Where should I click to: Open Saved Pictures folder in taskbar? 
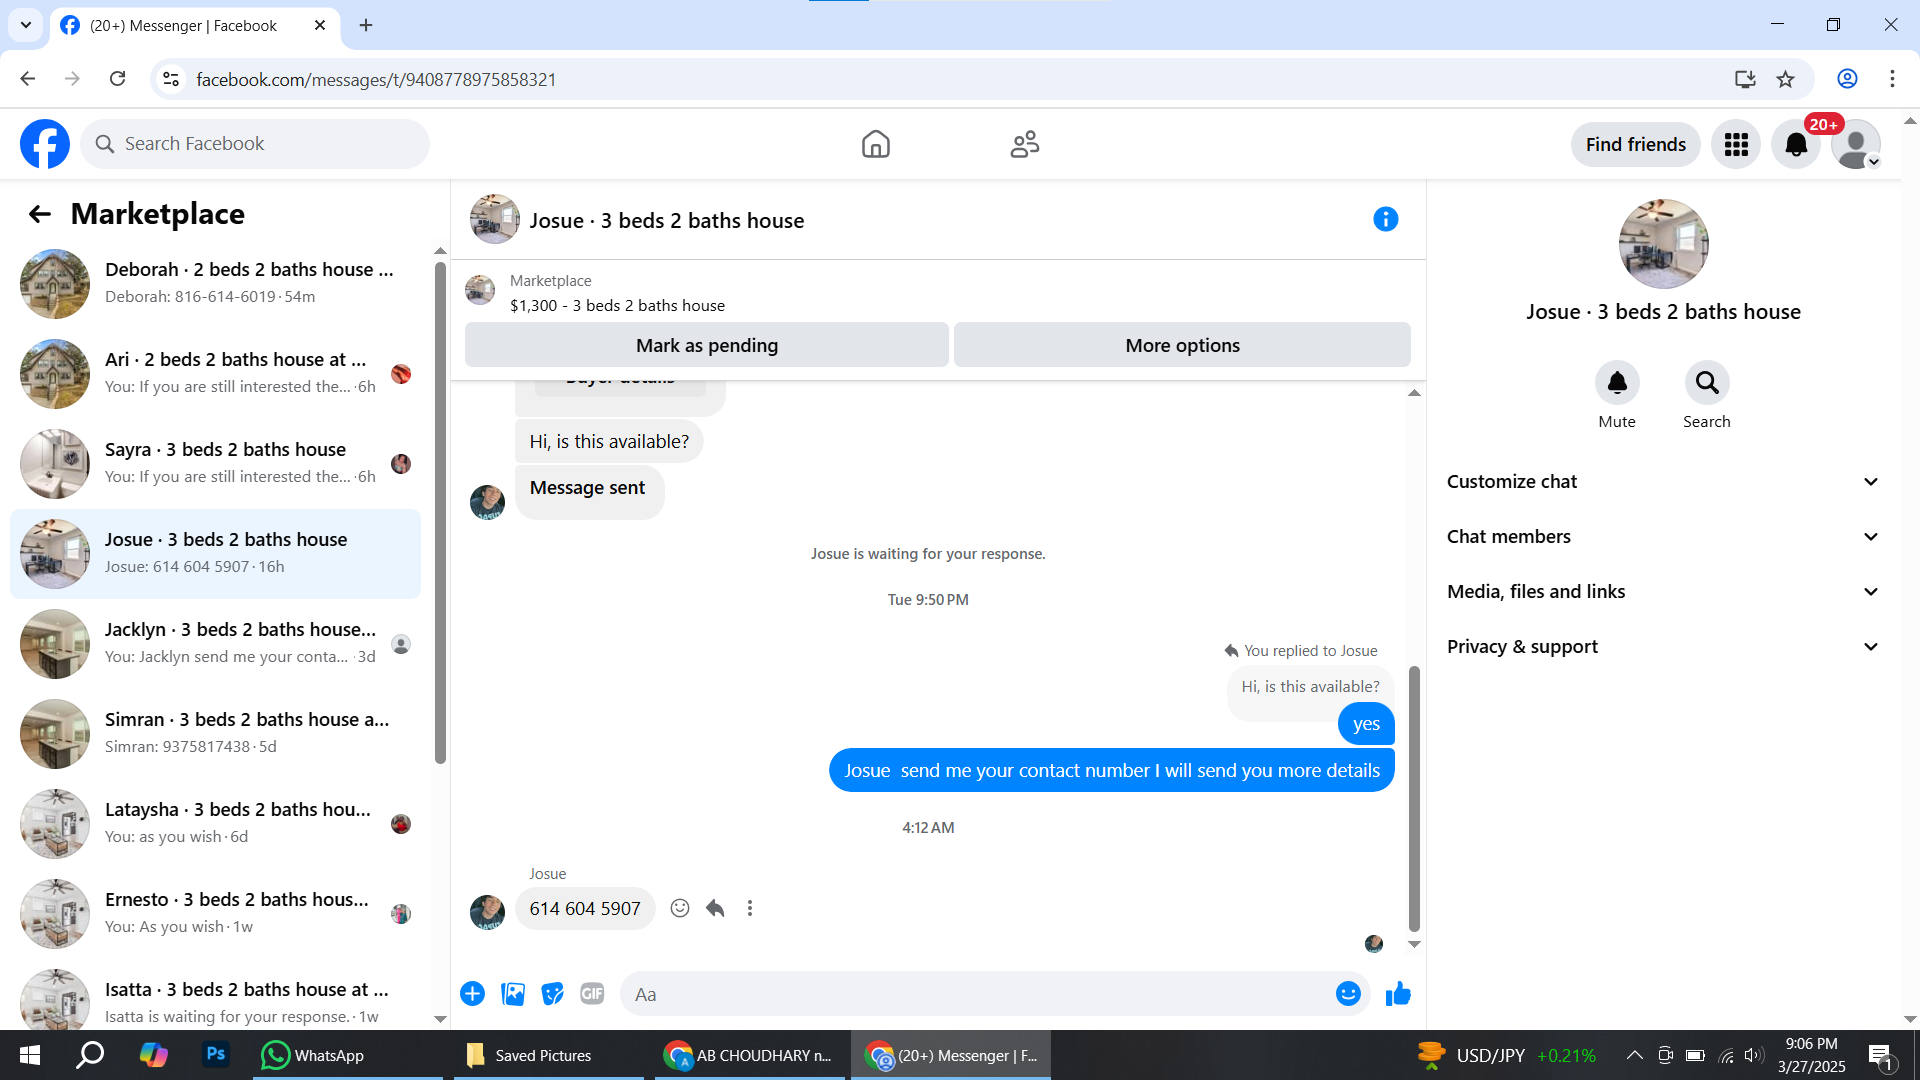548,1055
